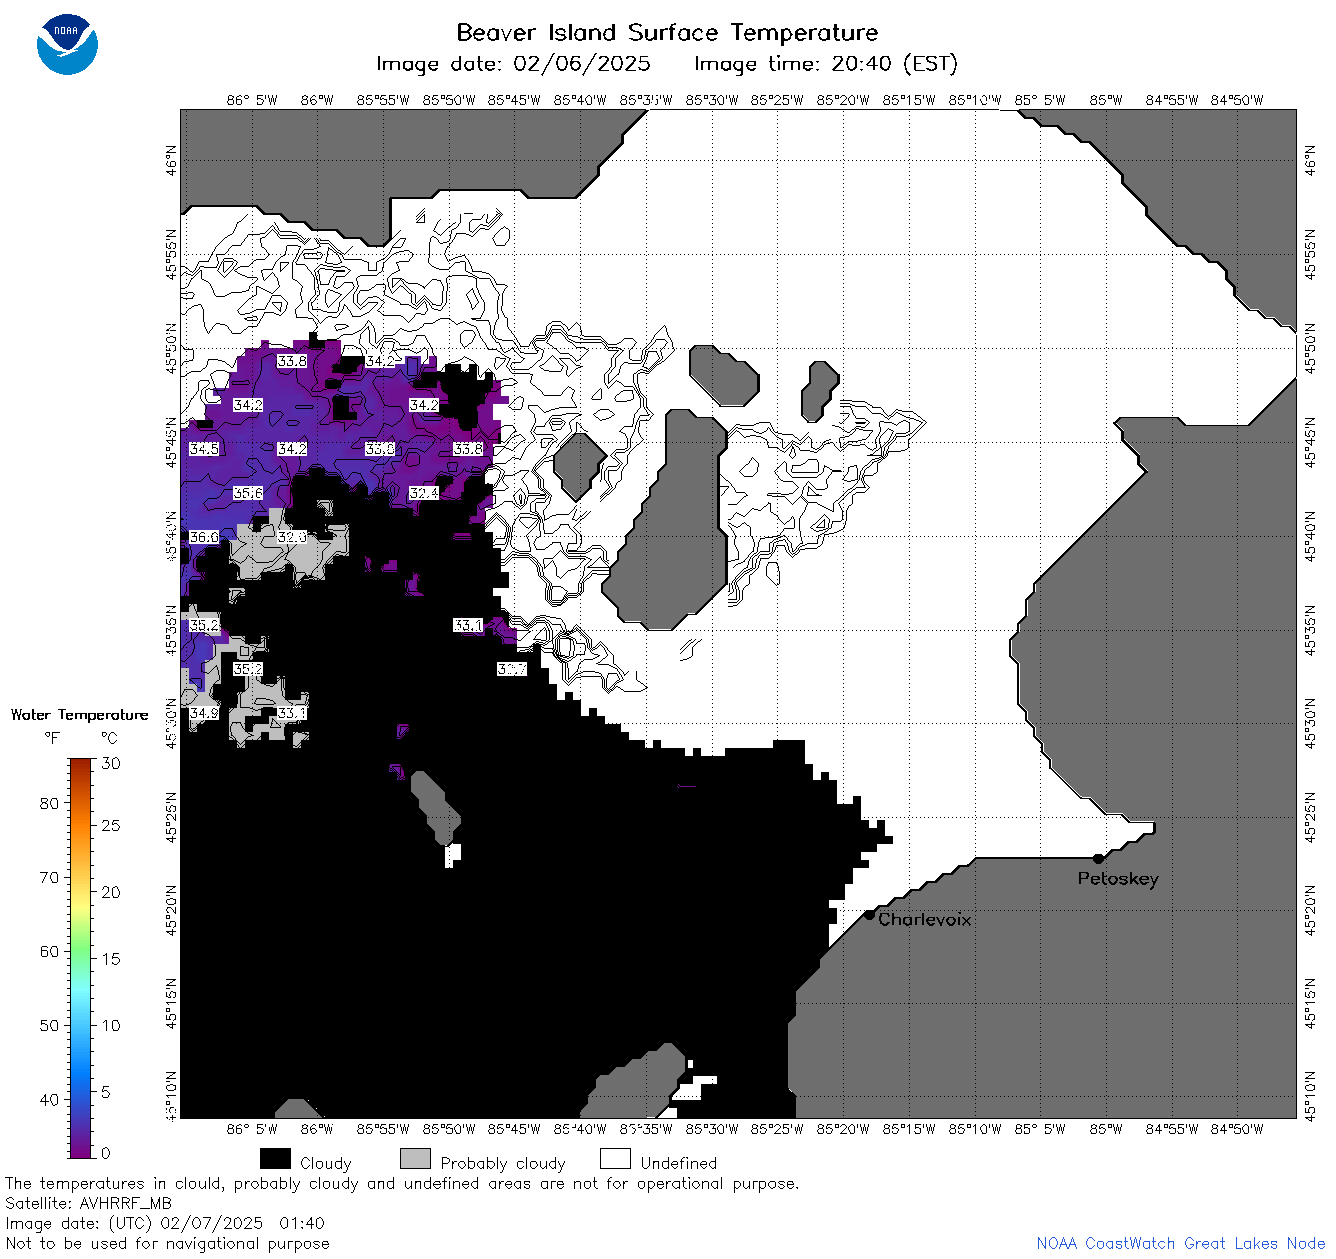Image resolution: width=1336 pixels, height=1259 pixels.
Task: Click the 'Beaver Island Surface Temperature' title
Action: pyautogui.click(x=667, y=33)
